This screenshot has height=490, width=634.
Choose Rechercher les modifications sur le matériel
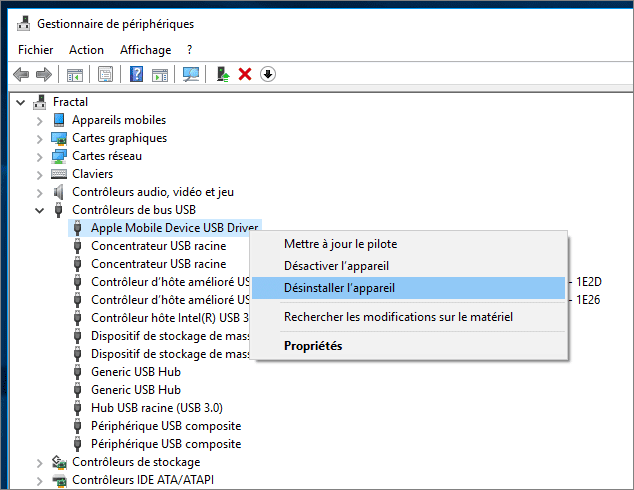[408, 317]
